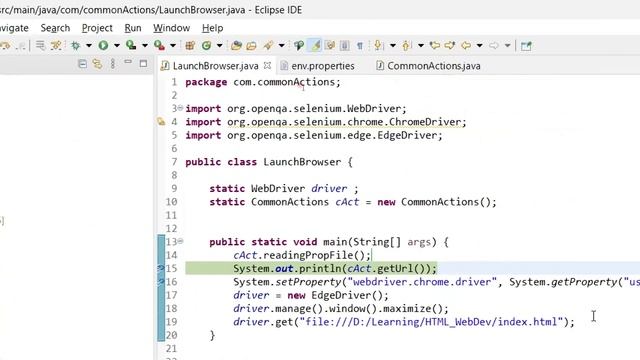Open the explorer View Menu dots
Screen dimensions: 640x360
(113, 64)
